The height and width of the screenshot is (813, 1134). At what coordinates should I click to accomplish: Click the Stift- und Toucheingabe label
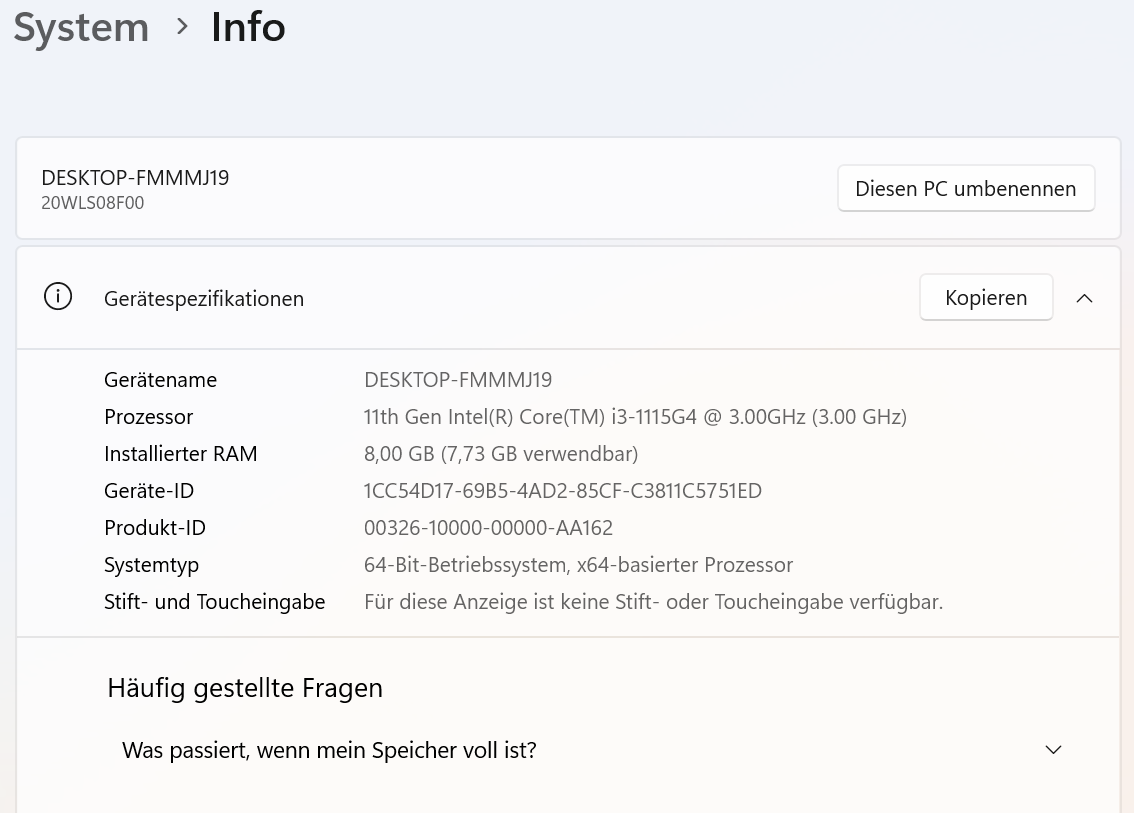(214, 602)
